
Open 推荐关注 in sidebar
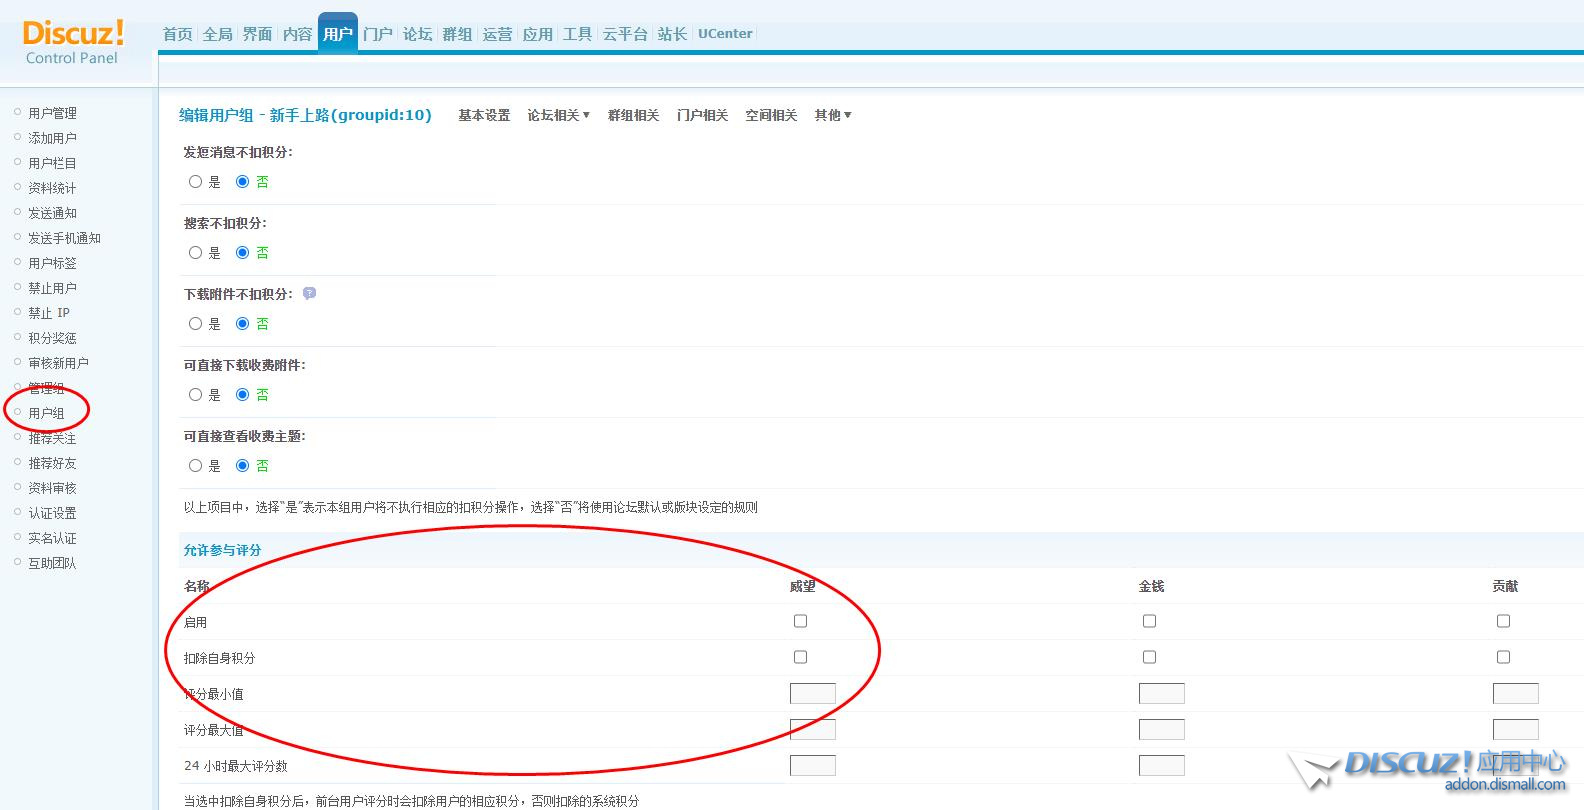click(52, 438)
